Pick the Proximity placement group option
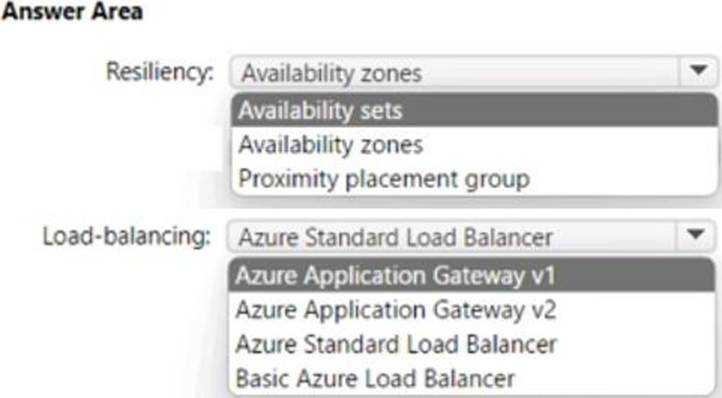 click(x=474, y=179)
